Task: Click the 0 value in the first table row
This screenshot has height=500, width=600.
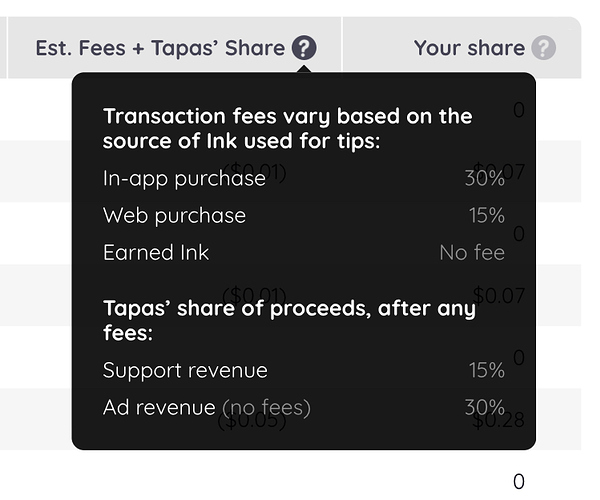Action: coord(519,110)
